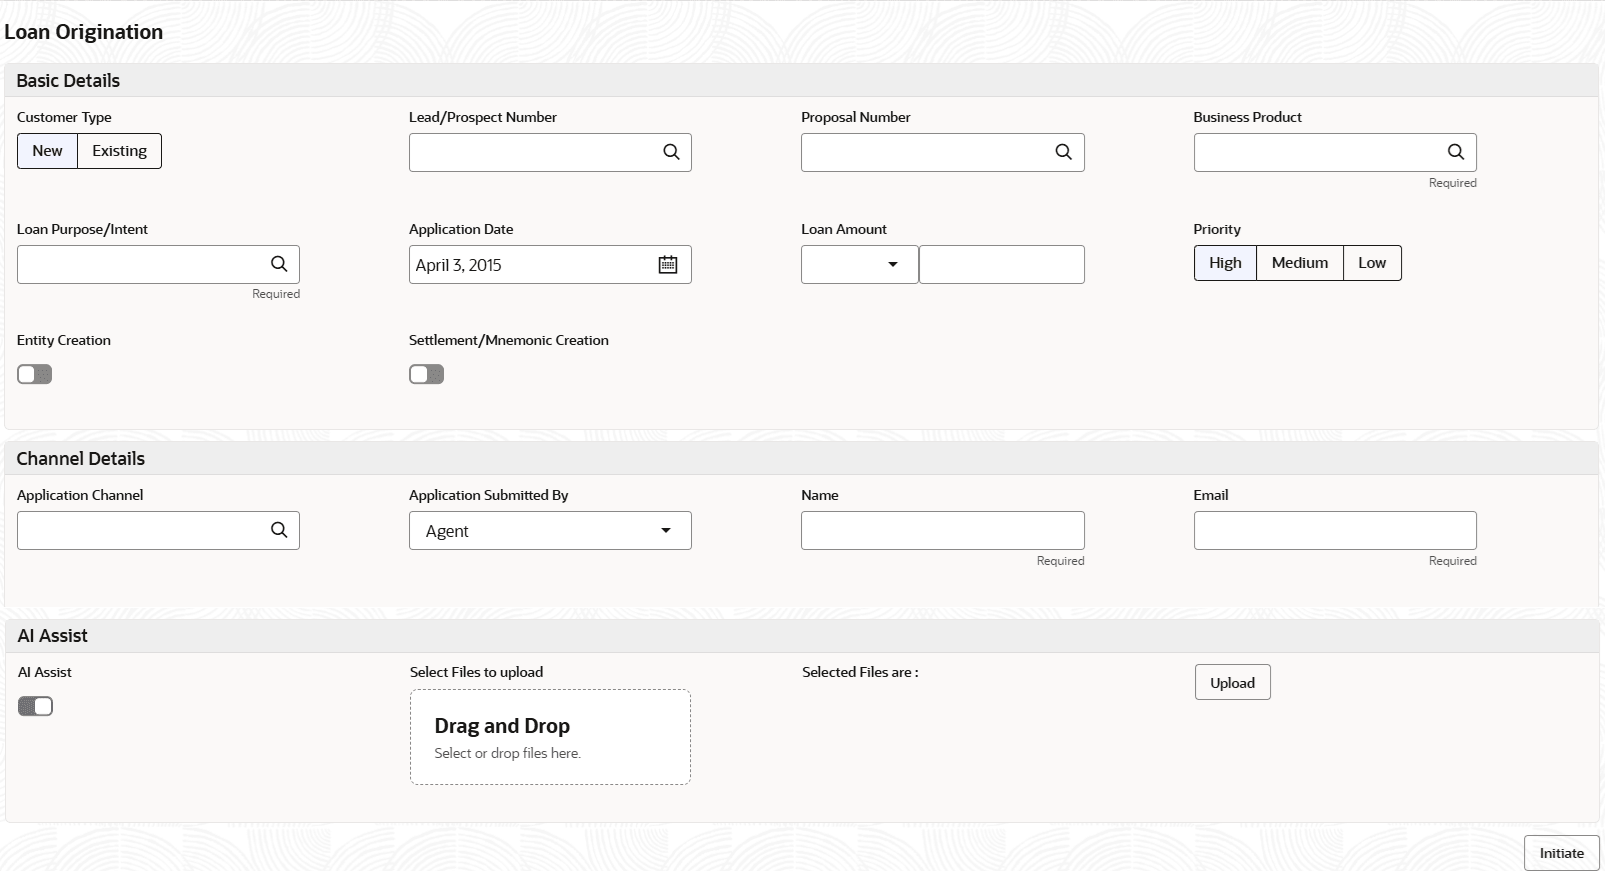Click the Loan Purpose/Intent search icon

point(279,264)
